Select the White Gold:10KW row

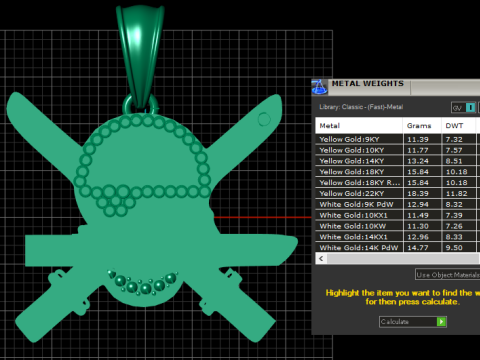coord(398,226)
